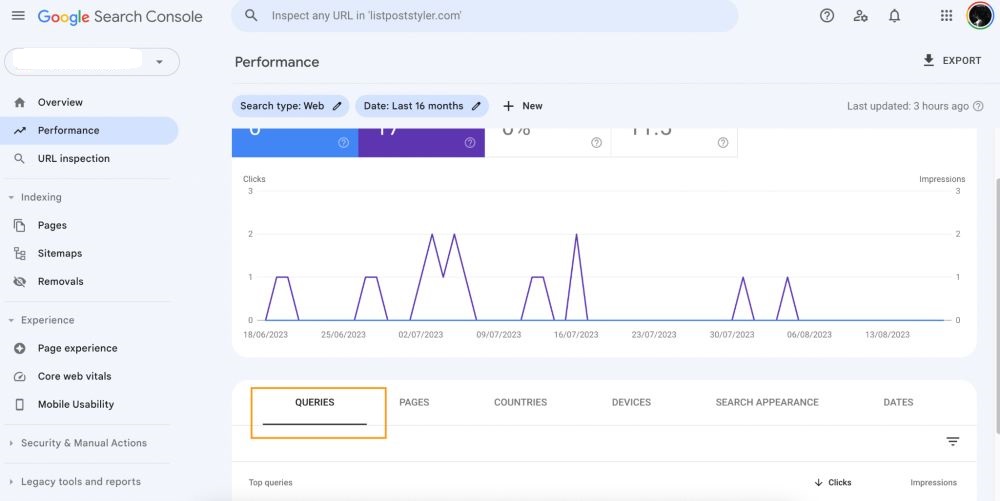Image resolution: width=1000 pixels, height=501 pixels.
Task: Click the Top queries column header
Action: 270,483
